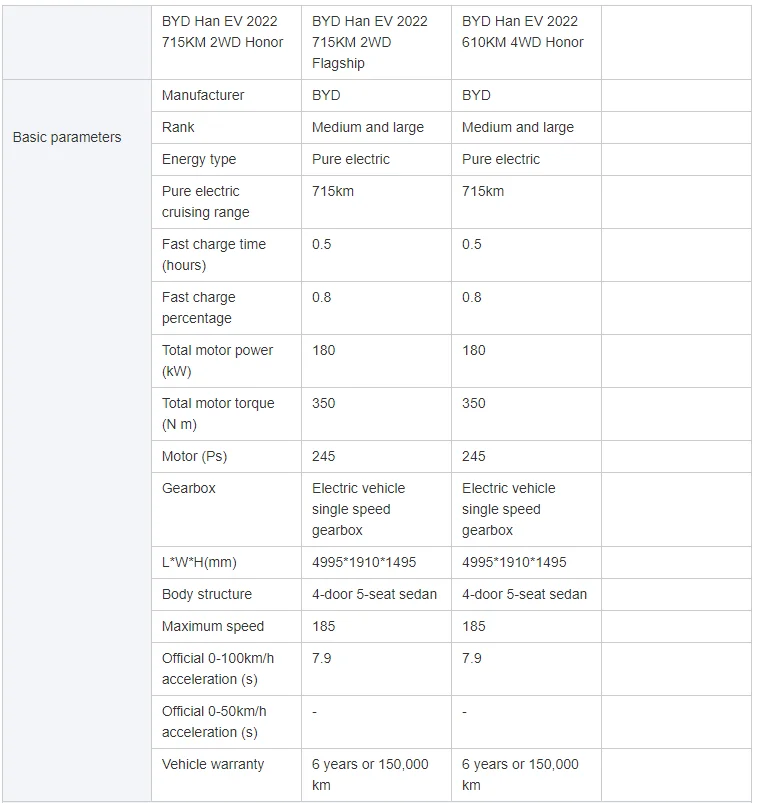Viewport: 758px width, 803px height.
Task: Select the Vehicle warranty row label
Action: coord(213,764)
